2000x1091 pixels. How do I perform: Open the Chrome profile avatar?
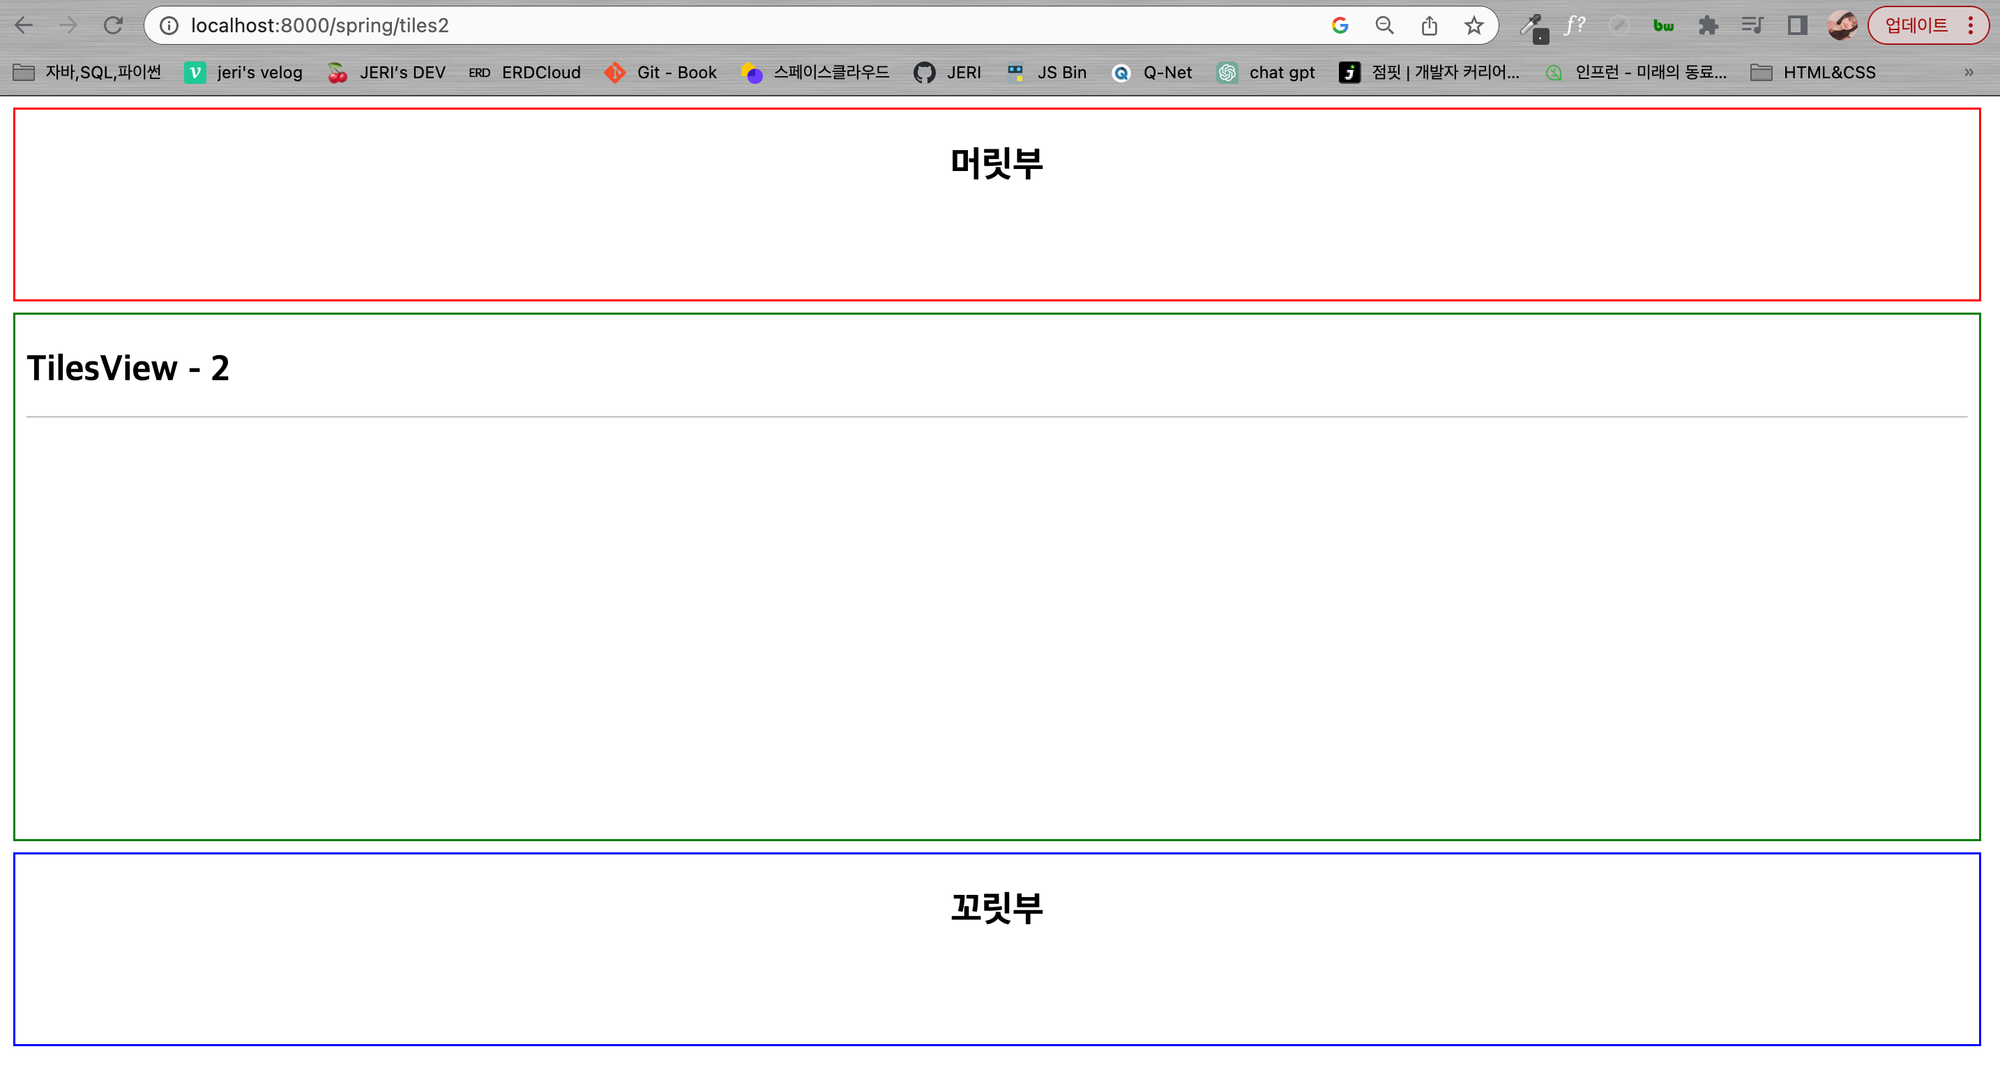coord(1842,26)
